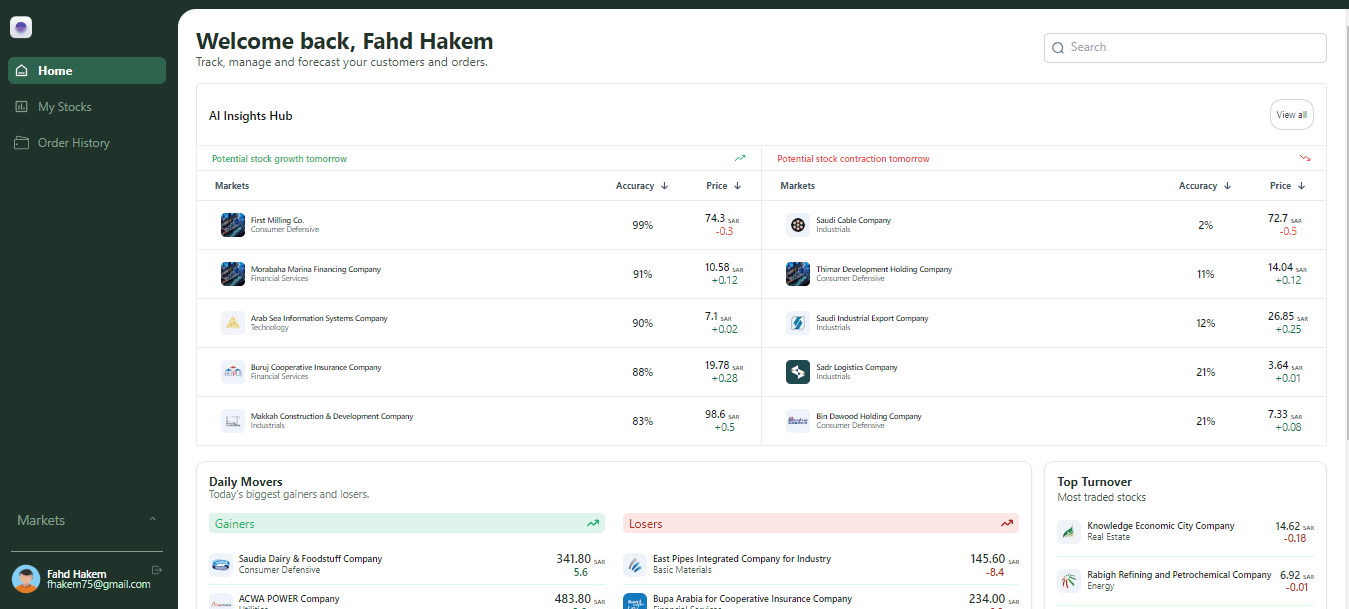
Task: Click the search magnifier icon
Action: (1058, 48)
